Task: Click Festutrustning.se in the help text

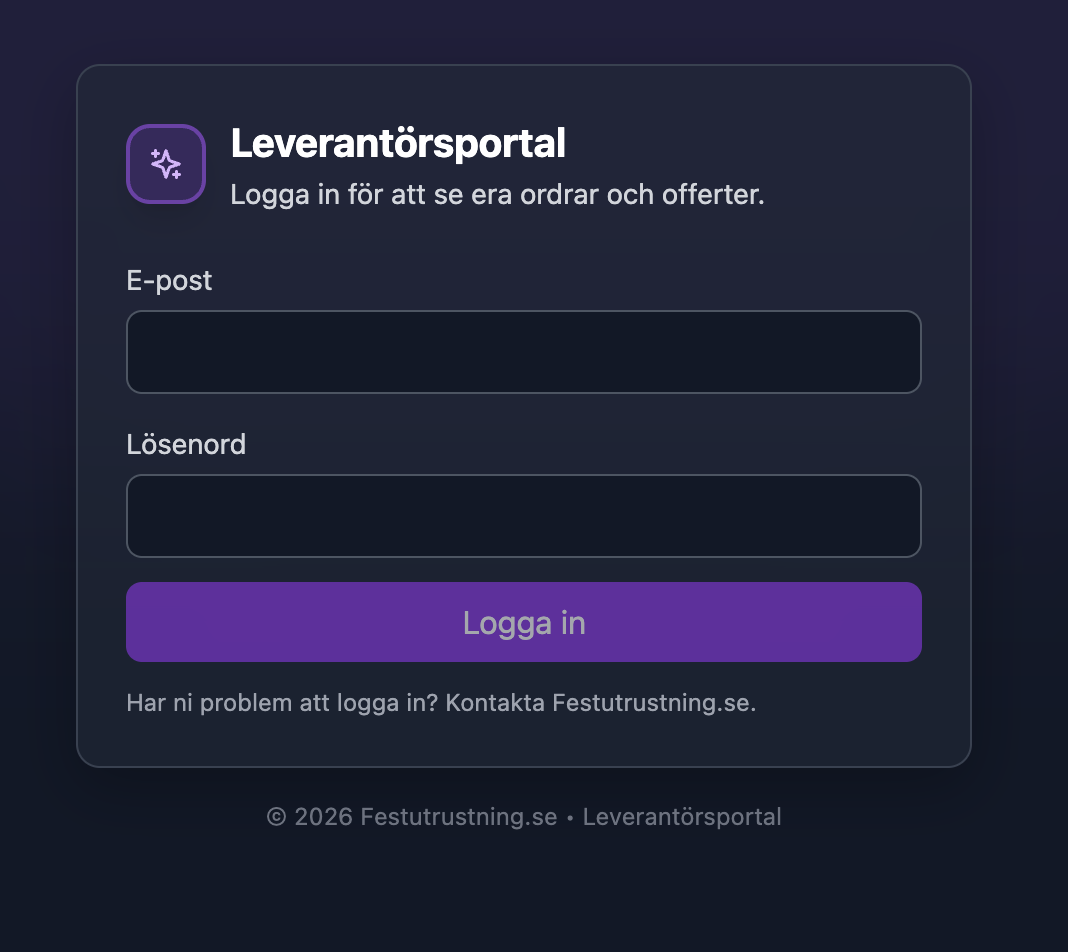Action: point(654,703)
